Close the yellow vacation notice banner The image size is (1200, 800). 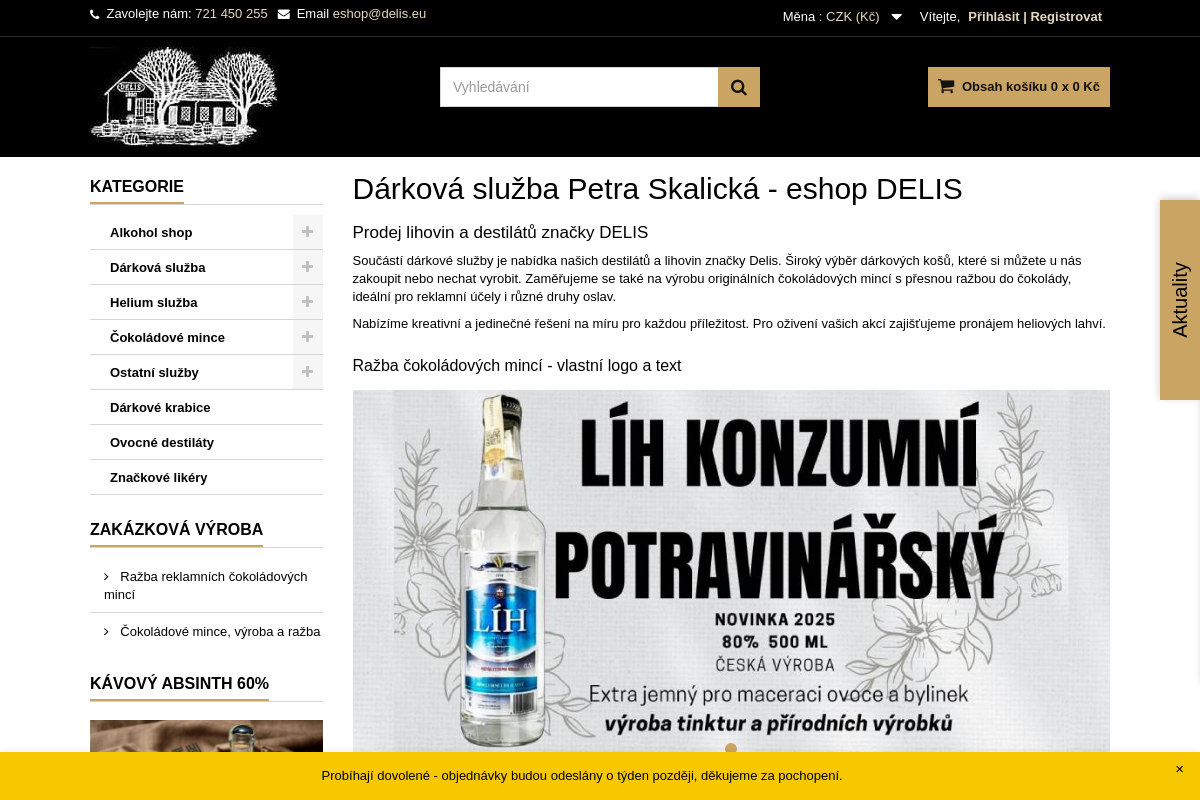pyautogui.click(x=1179, y=769)
